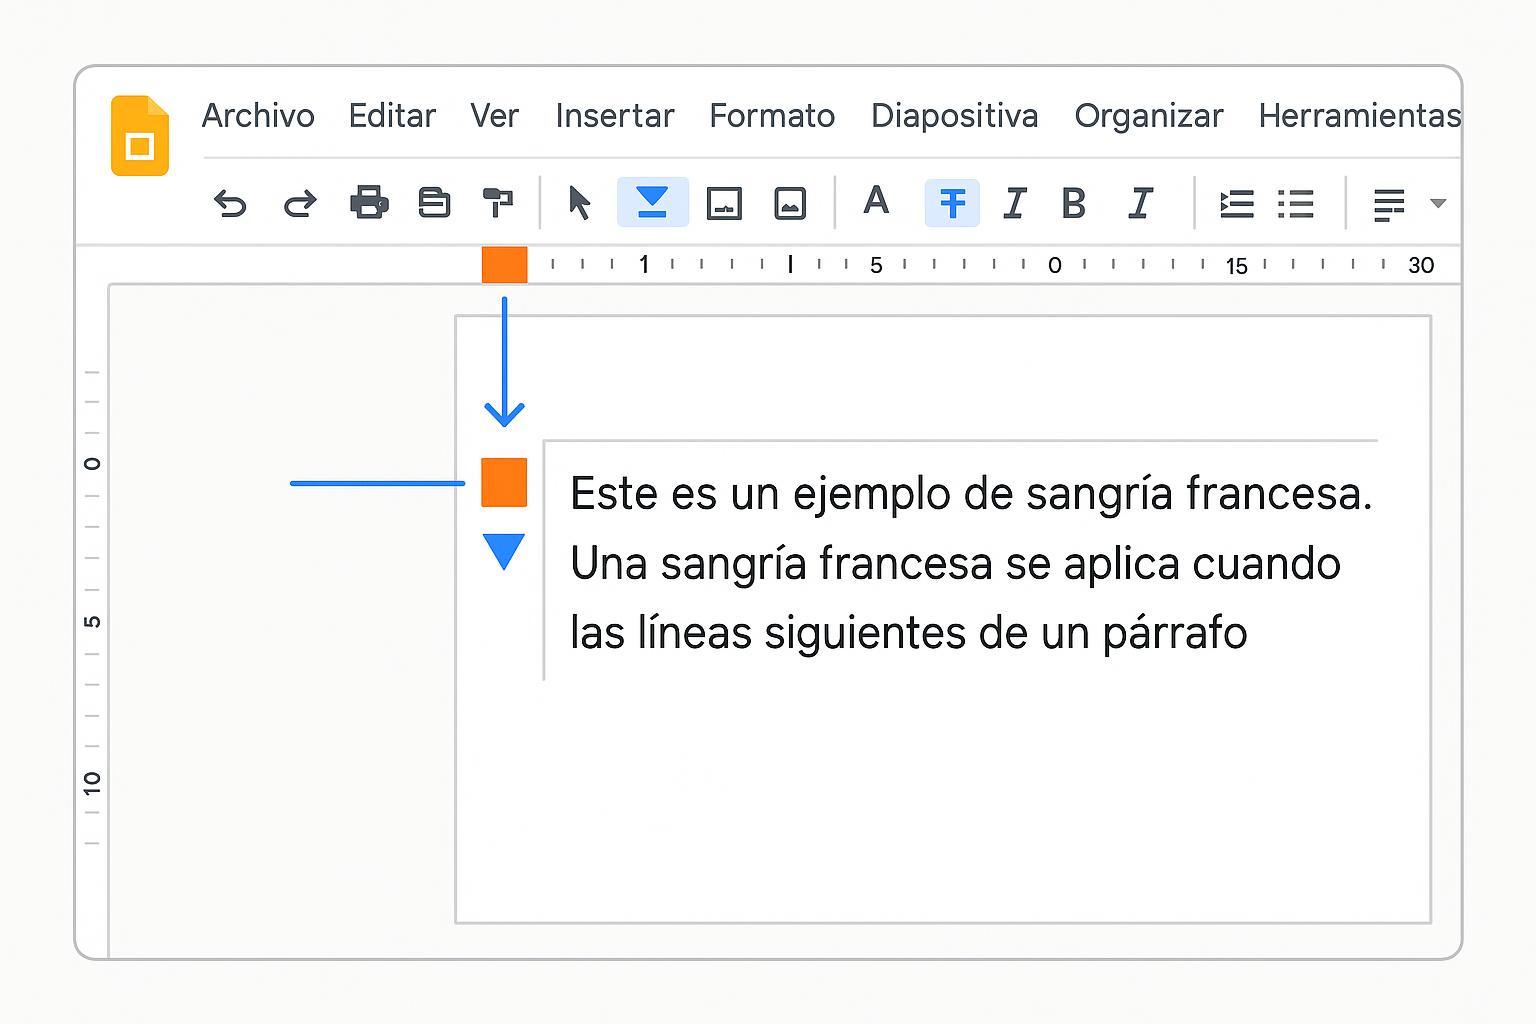Toggle the highlighted strikethrough T button
This screenshot has height=1024, width=1536.
point(952,203)
